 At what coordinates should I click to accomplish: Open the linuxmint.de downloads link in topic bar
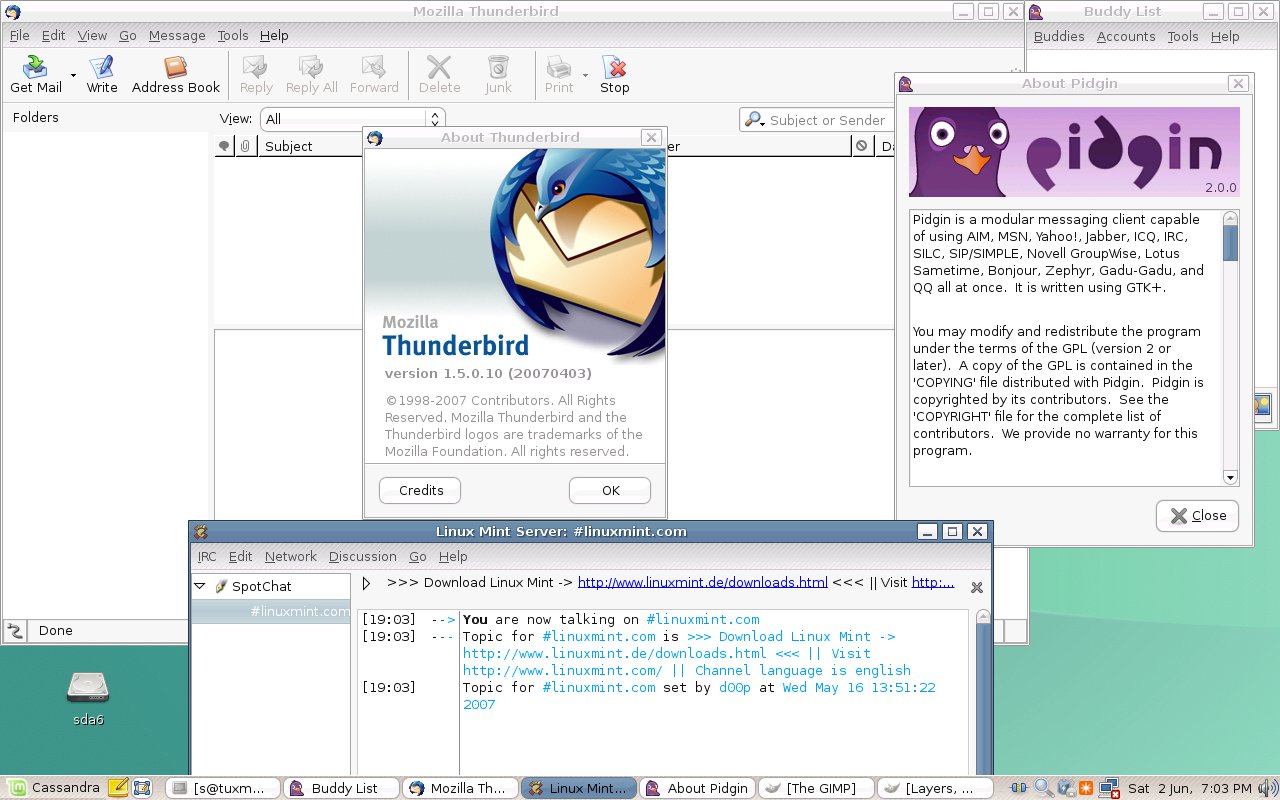pyautogui.click(x=703, y=582)
